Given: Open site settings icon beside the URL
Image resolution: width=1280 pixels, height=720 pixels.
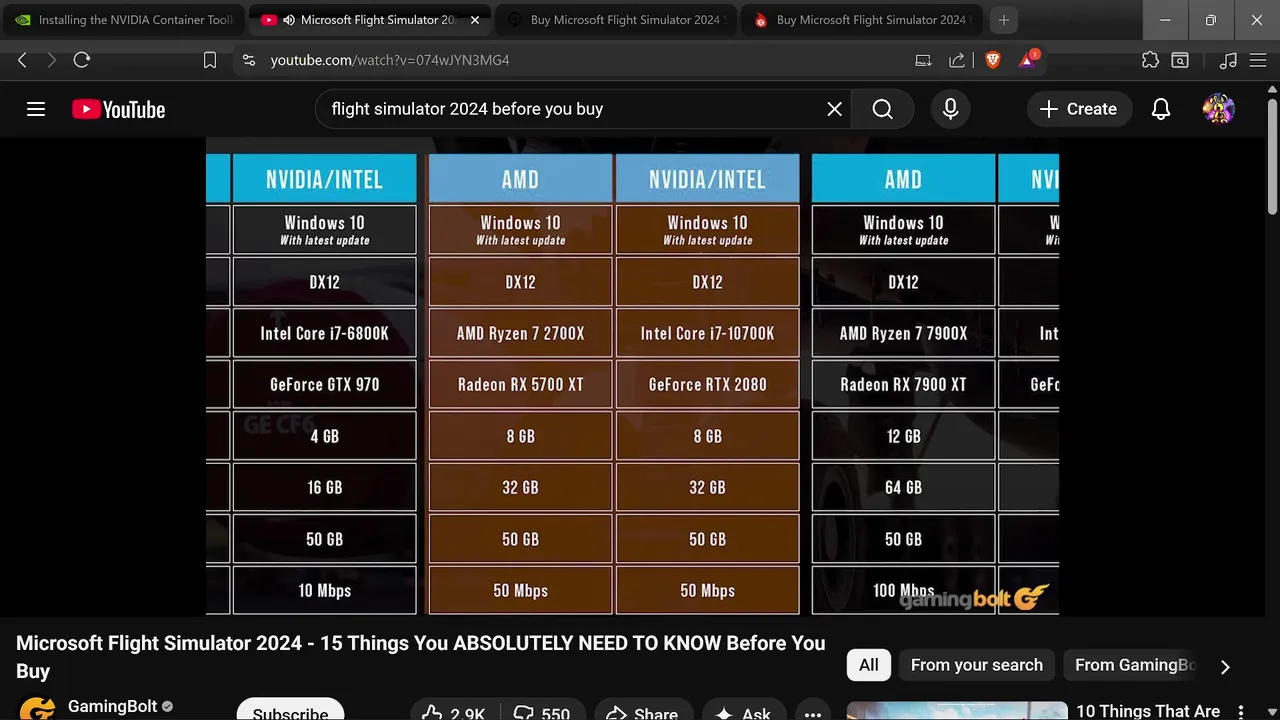Looking at the screenshot, I should (249, 60).
